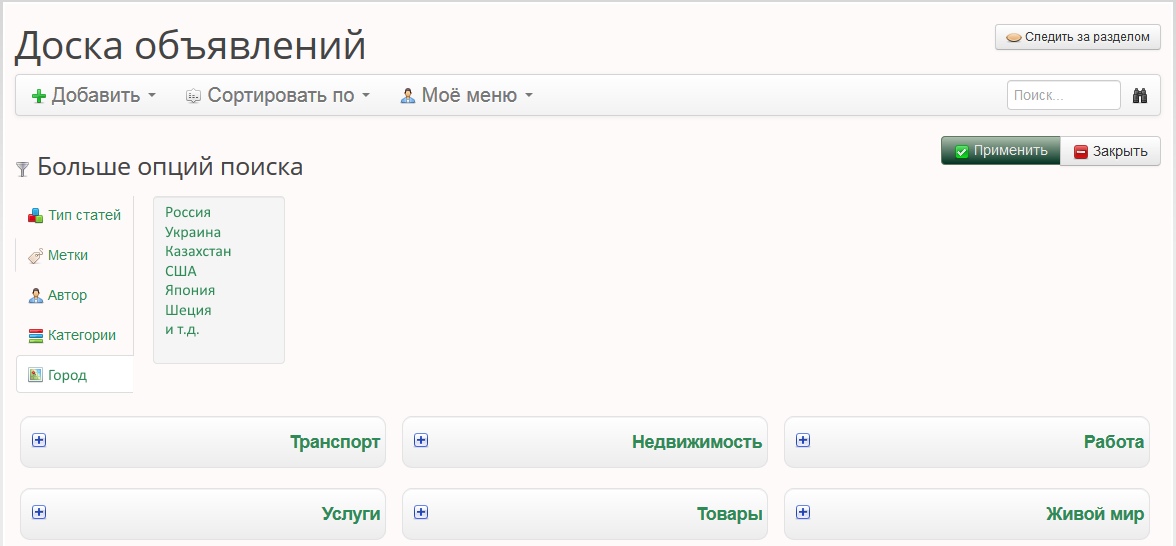Open the Живой мир category link

click(x=1095, y=514)
